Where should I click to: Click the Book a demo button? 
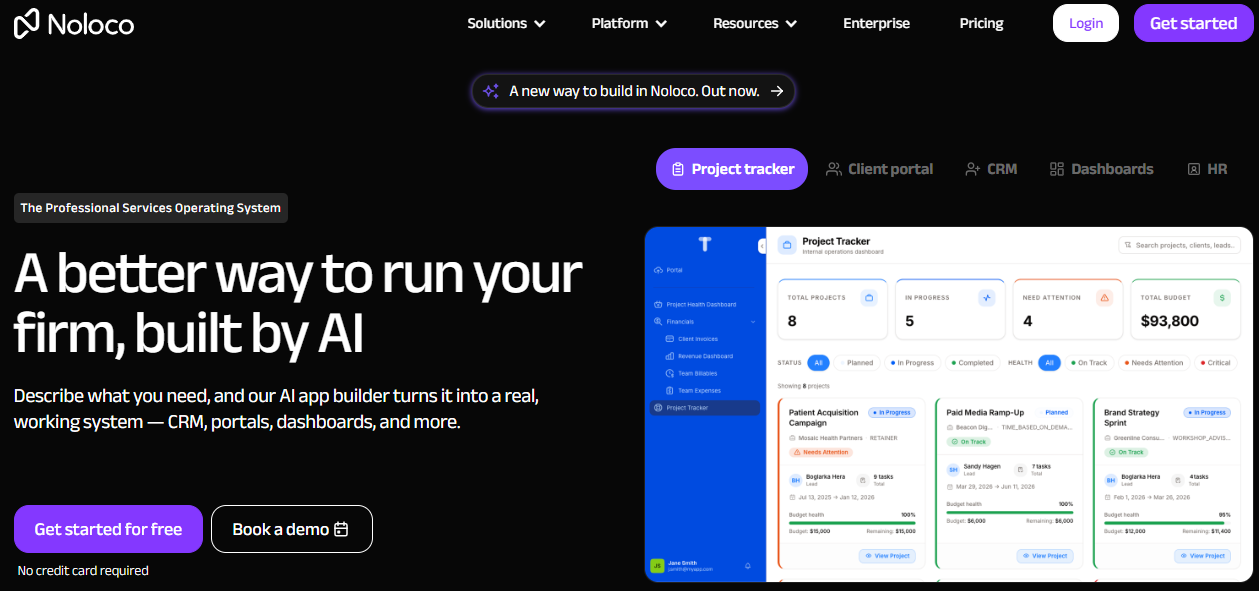tap(292, 529)
